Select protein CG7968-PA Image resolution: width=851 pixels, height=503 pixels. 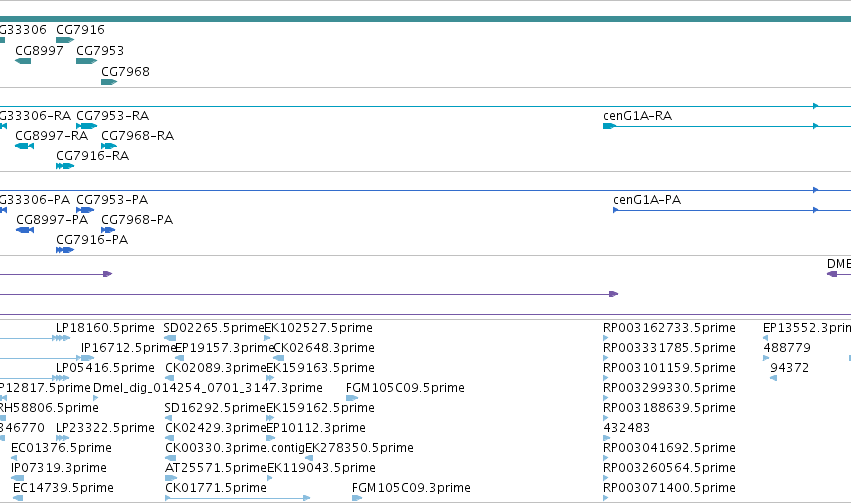(137, 220)
